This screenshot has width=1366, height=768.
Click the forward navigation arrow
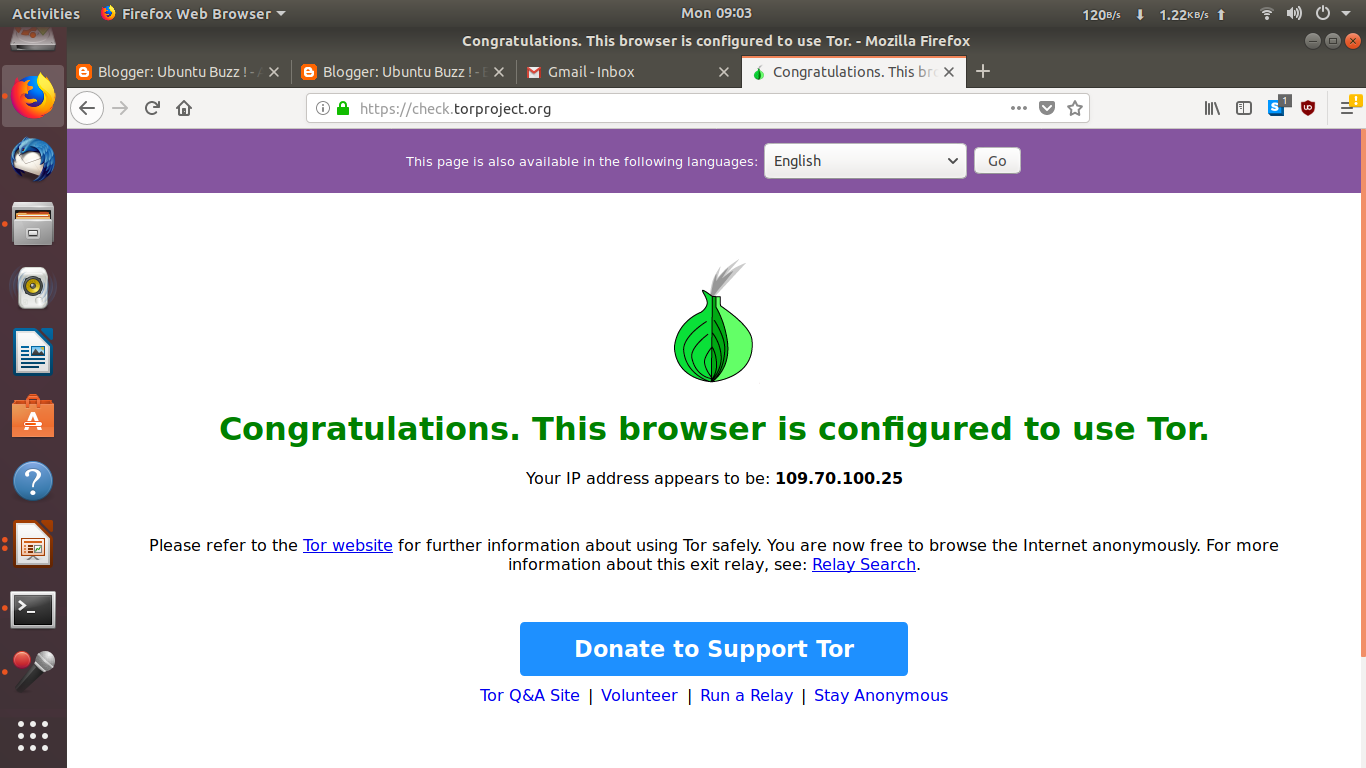pos(121,108)
